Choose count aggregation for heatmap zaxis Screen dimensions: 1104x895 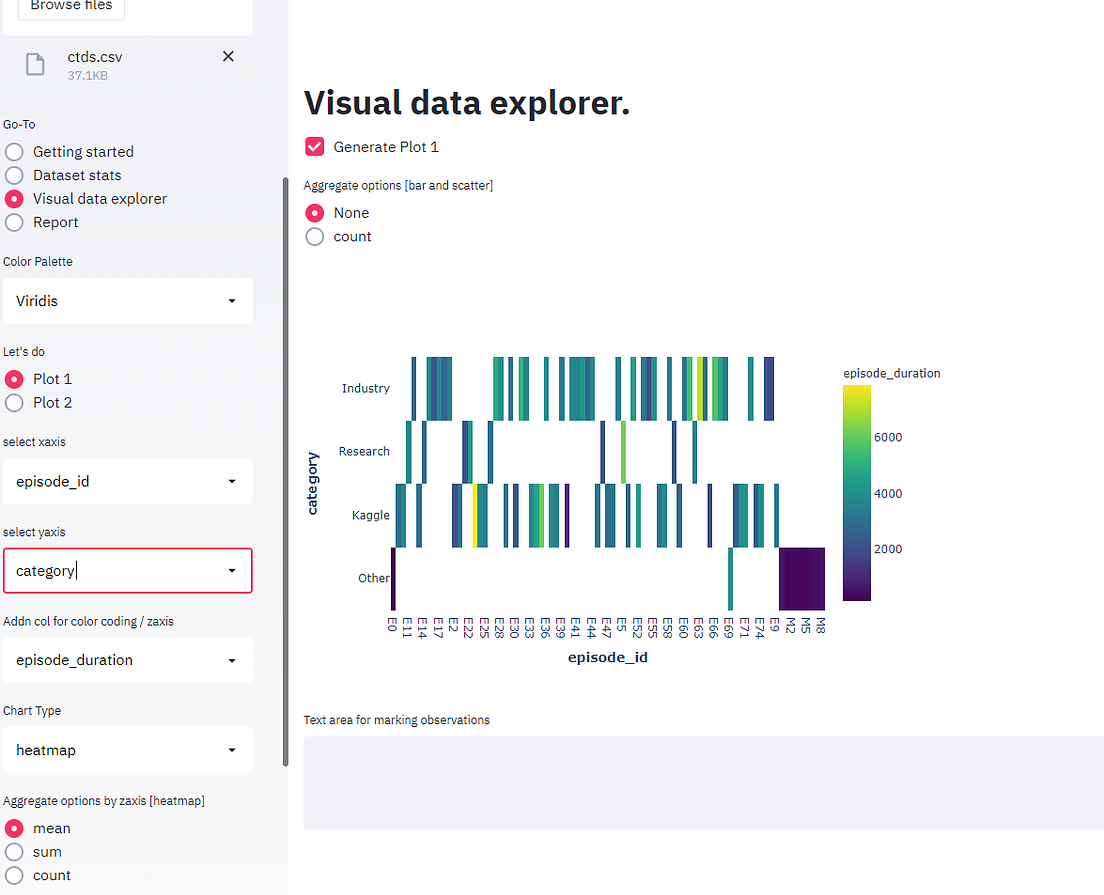15,874
